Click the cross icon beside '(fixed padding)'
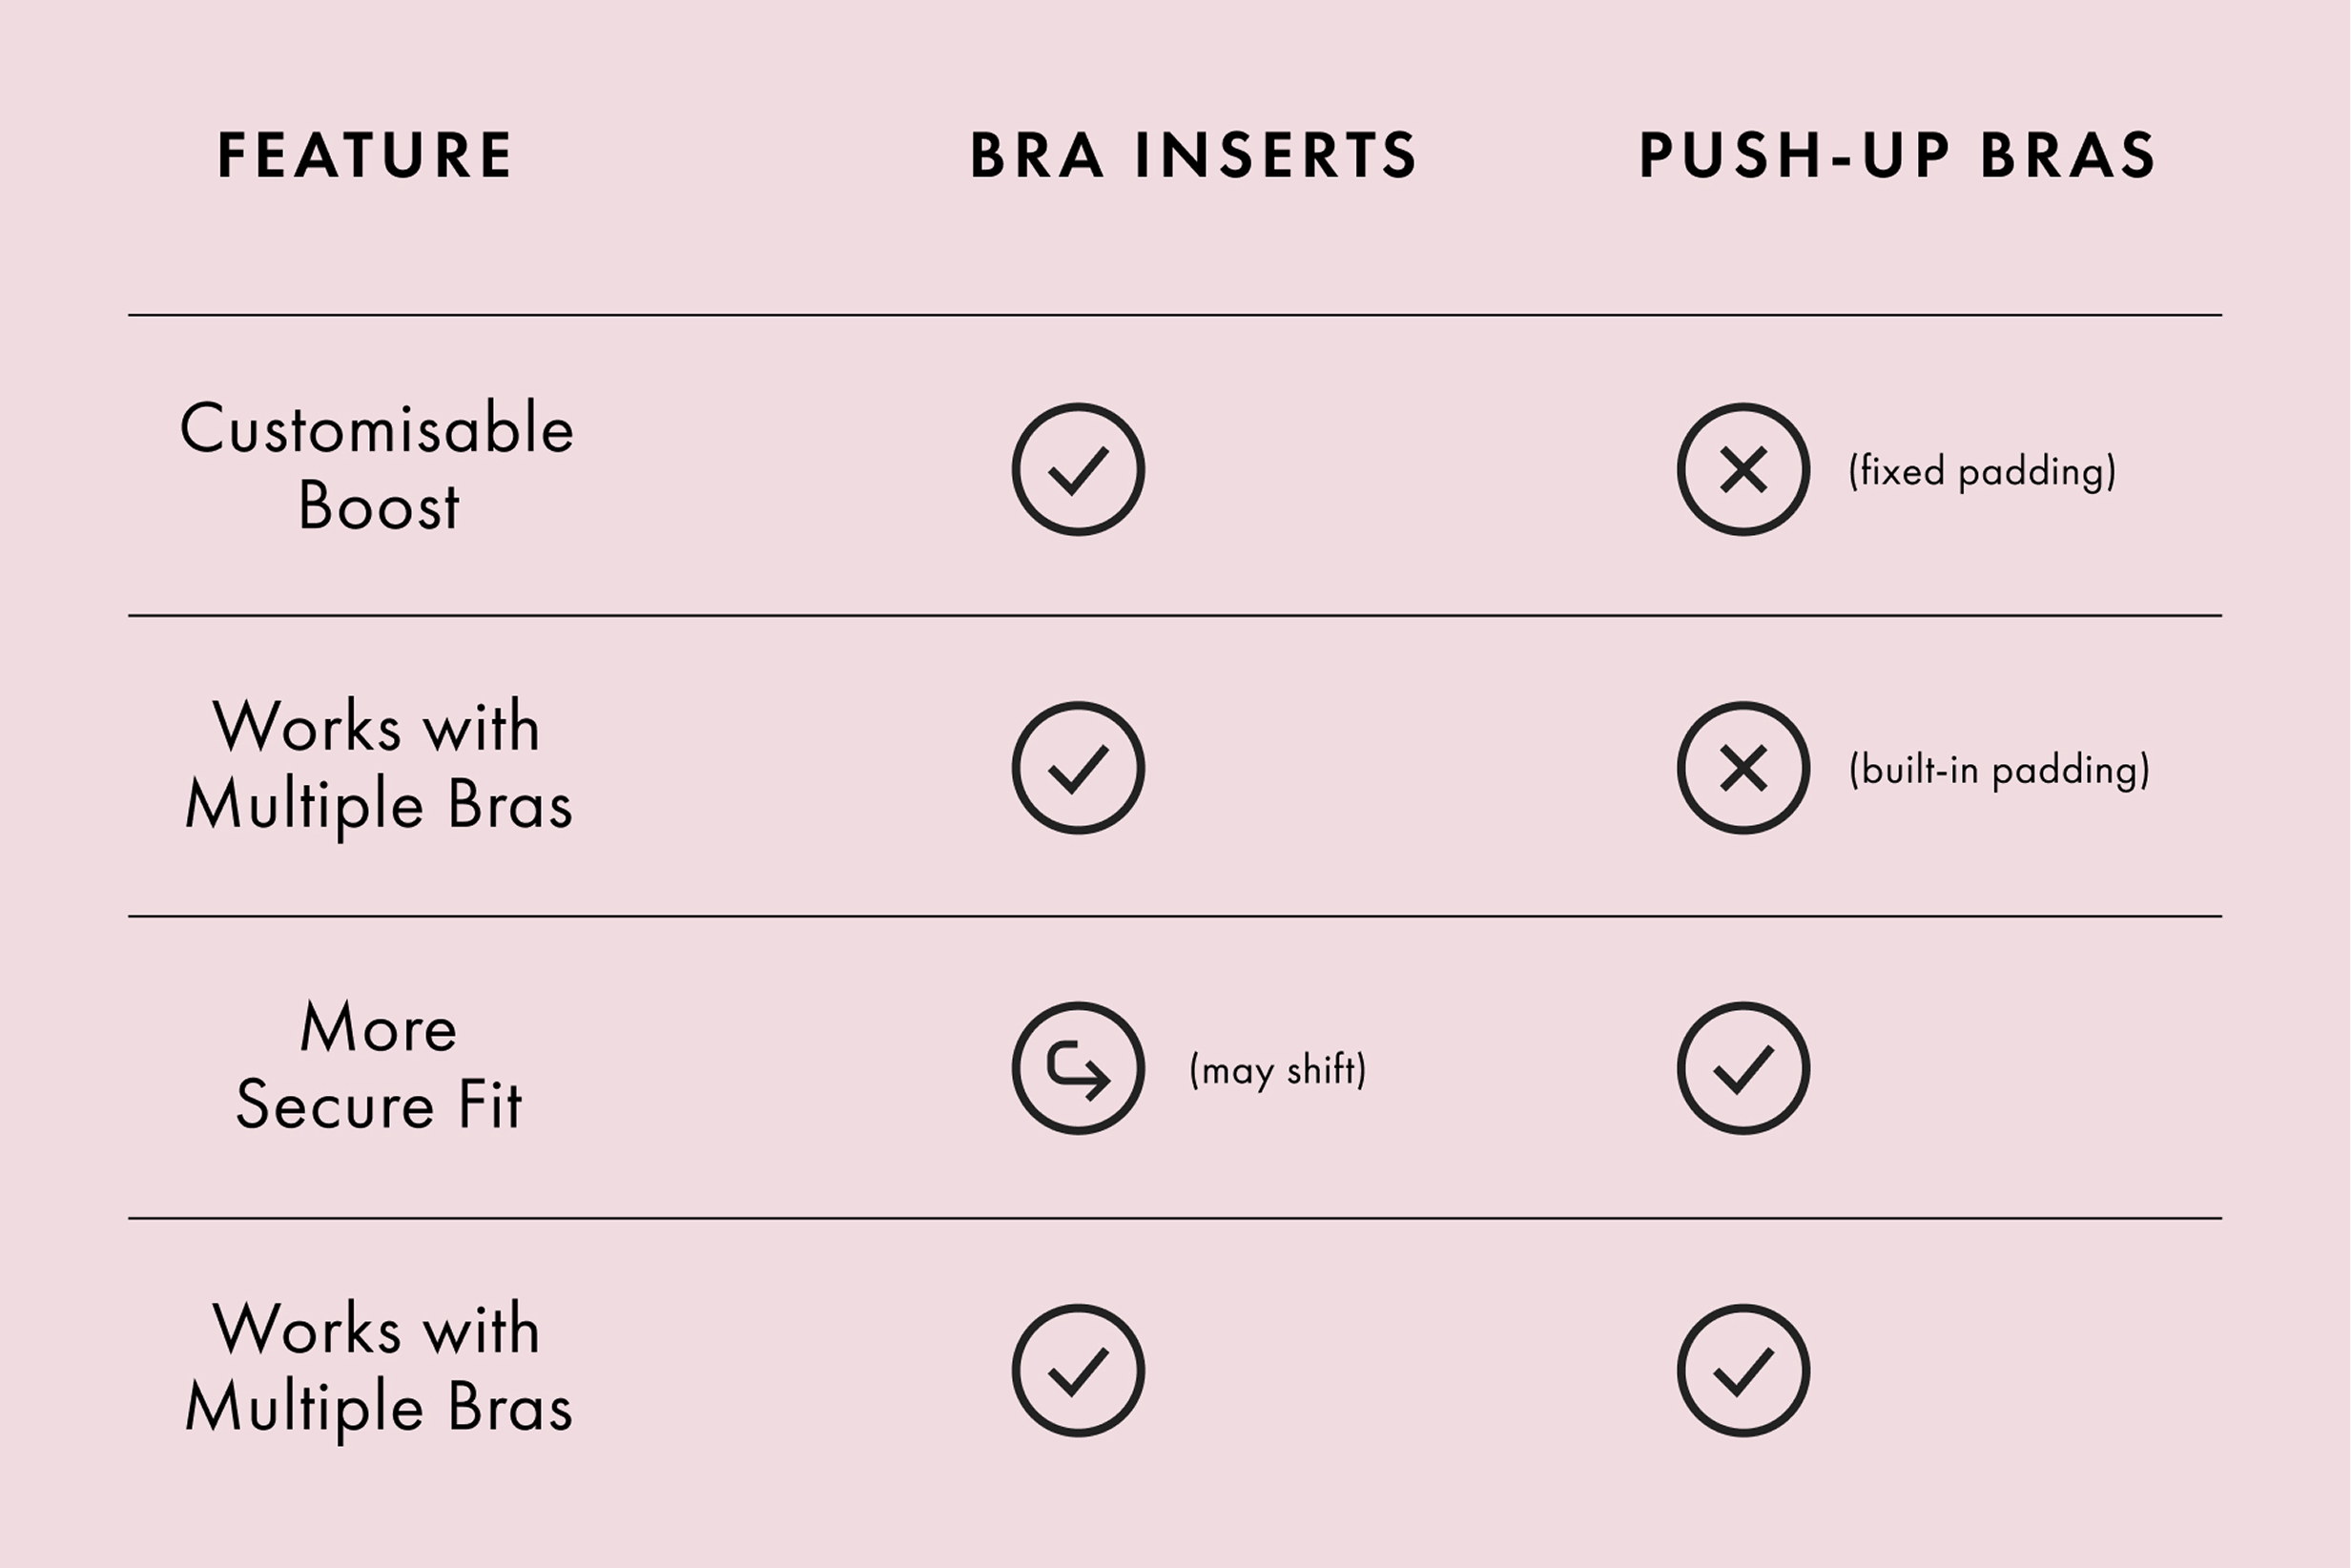This screenshot has width=2351, height=1568. coord(1743,469)
